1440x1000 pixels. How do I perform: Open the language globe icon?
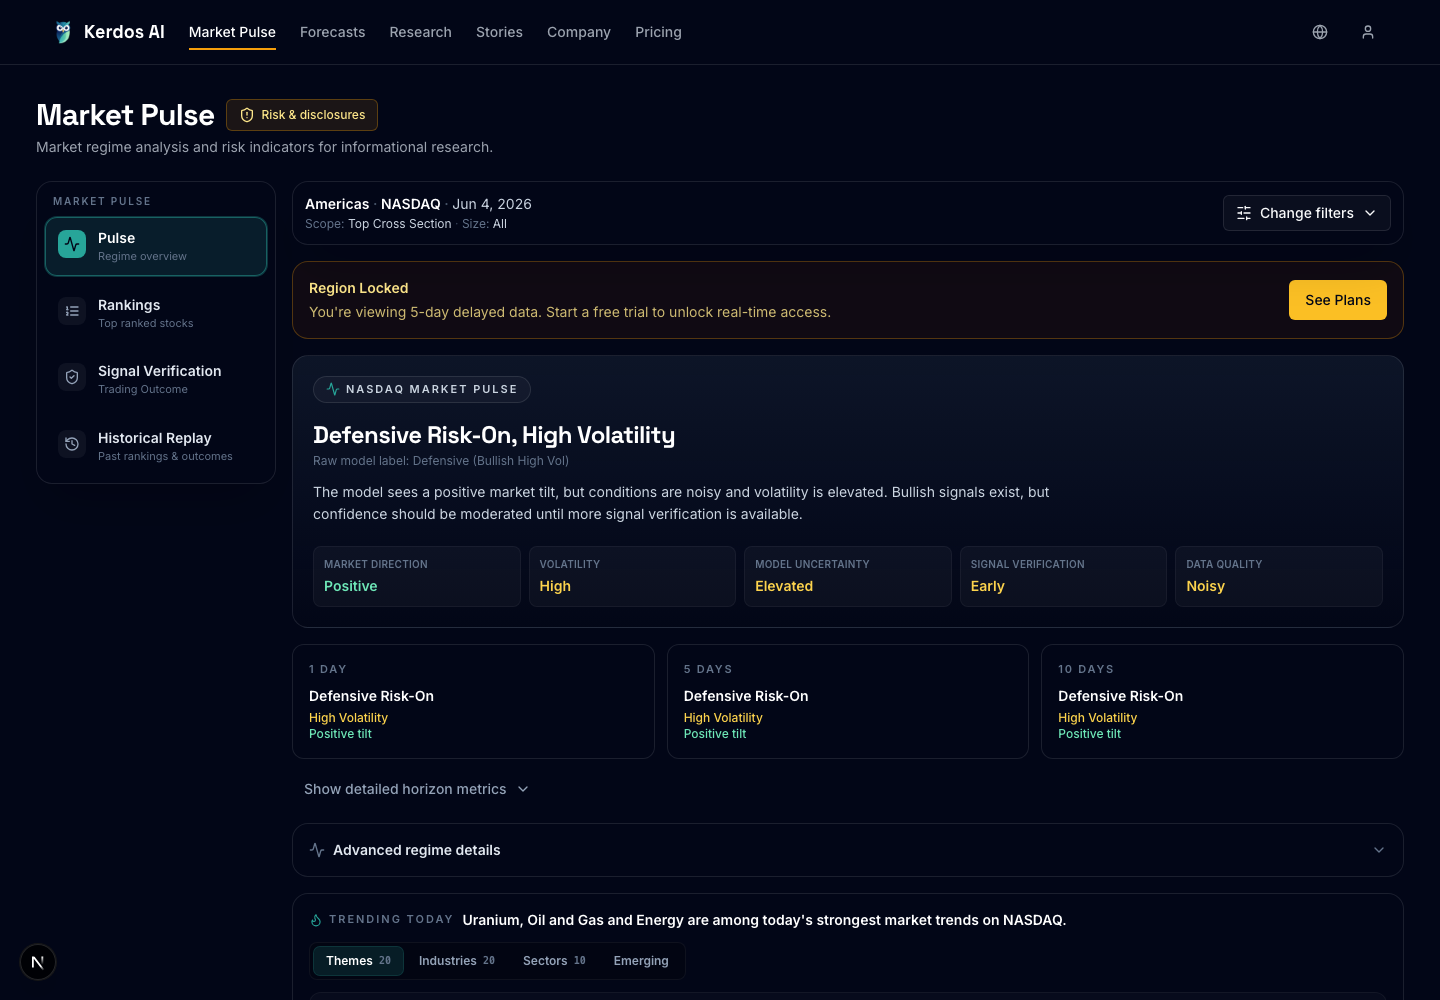1320,32
